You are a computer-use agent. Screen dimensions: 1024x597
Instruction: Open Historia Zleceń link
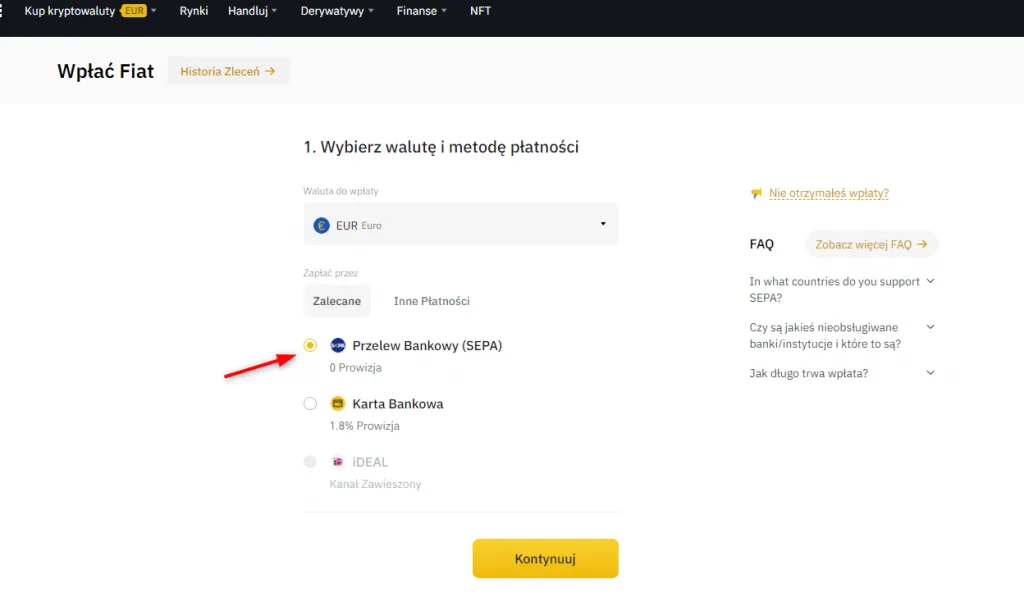tap(228, 71)
